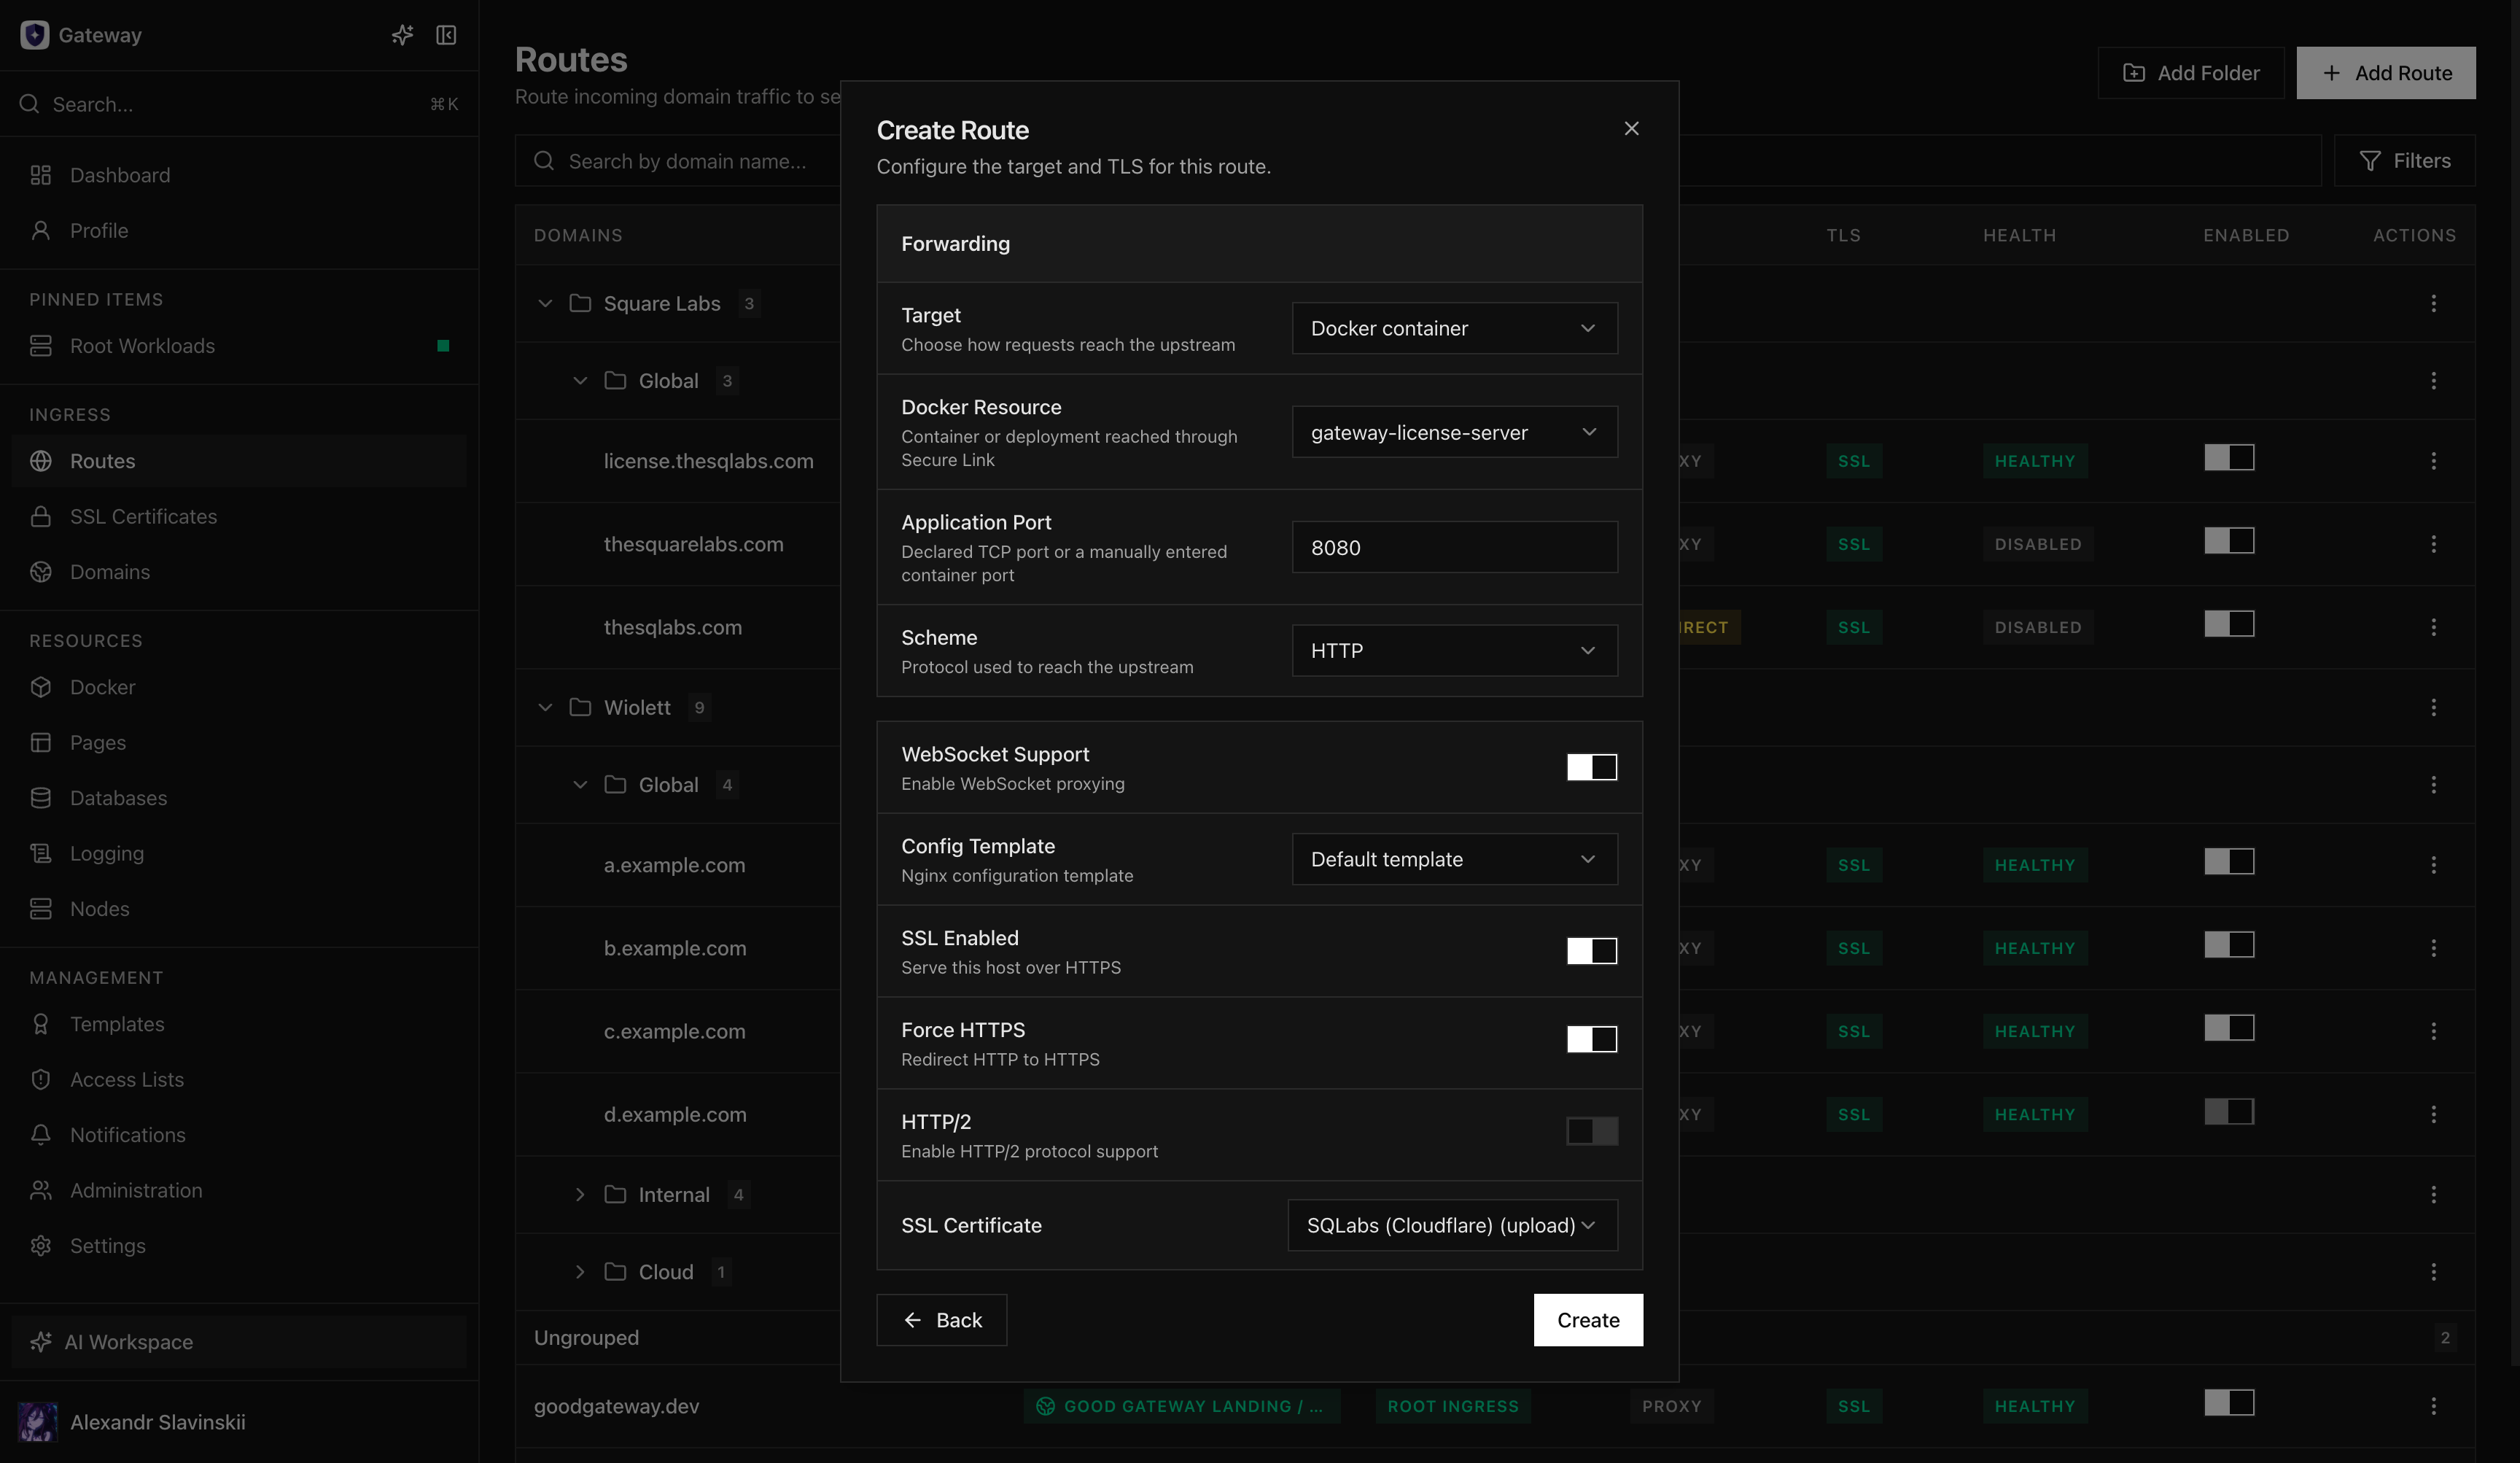
Task: Enable the HTTP/2 switch
Action: coord(1591,1131)
